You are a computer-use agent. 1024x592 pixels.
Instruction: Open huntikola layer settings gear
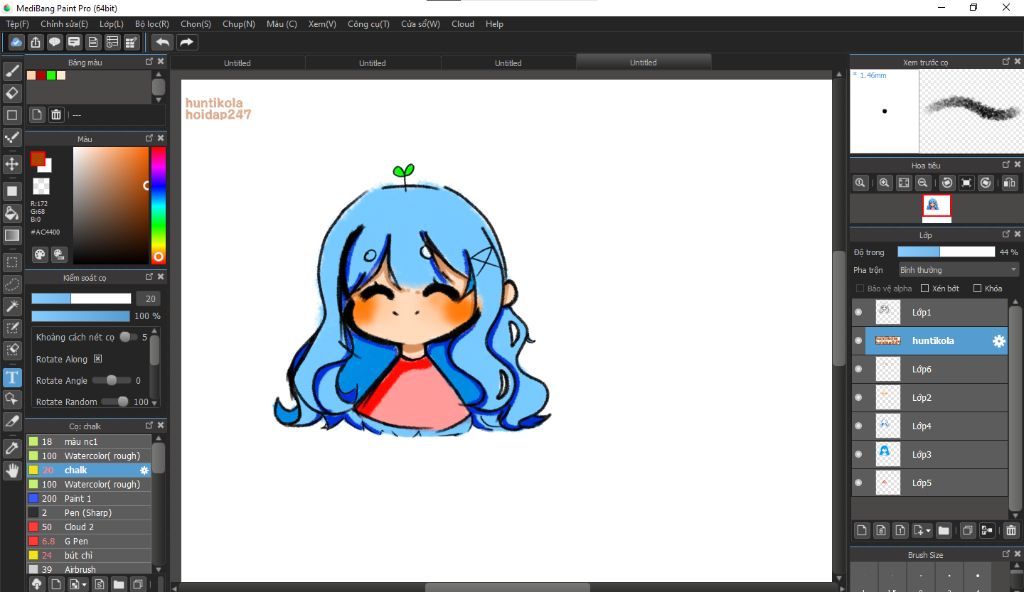tap(999, 340)
